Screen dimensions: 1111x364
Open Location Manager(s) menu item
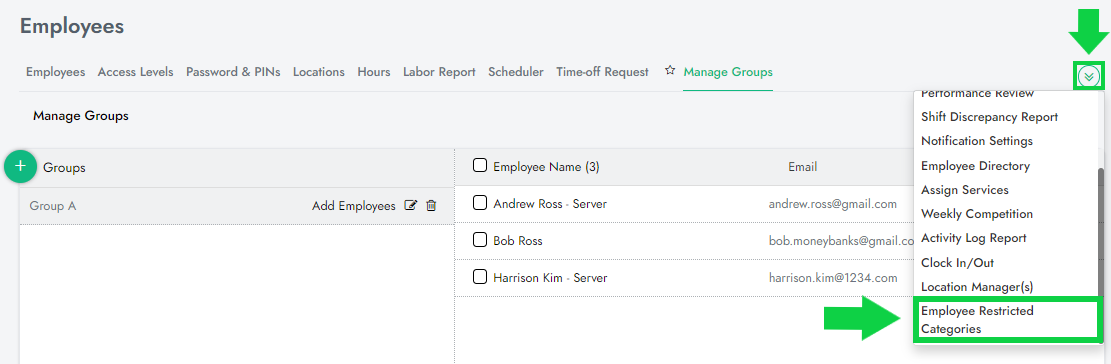976,287
